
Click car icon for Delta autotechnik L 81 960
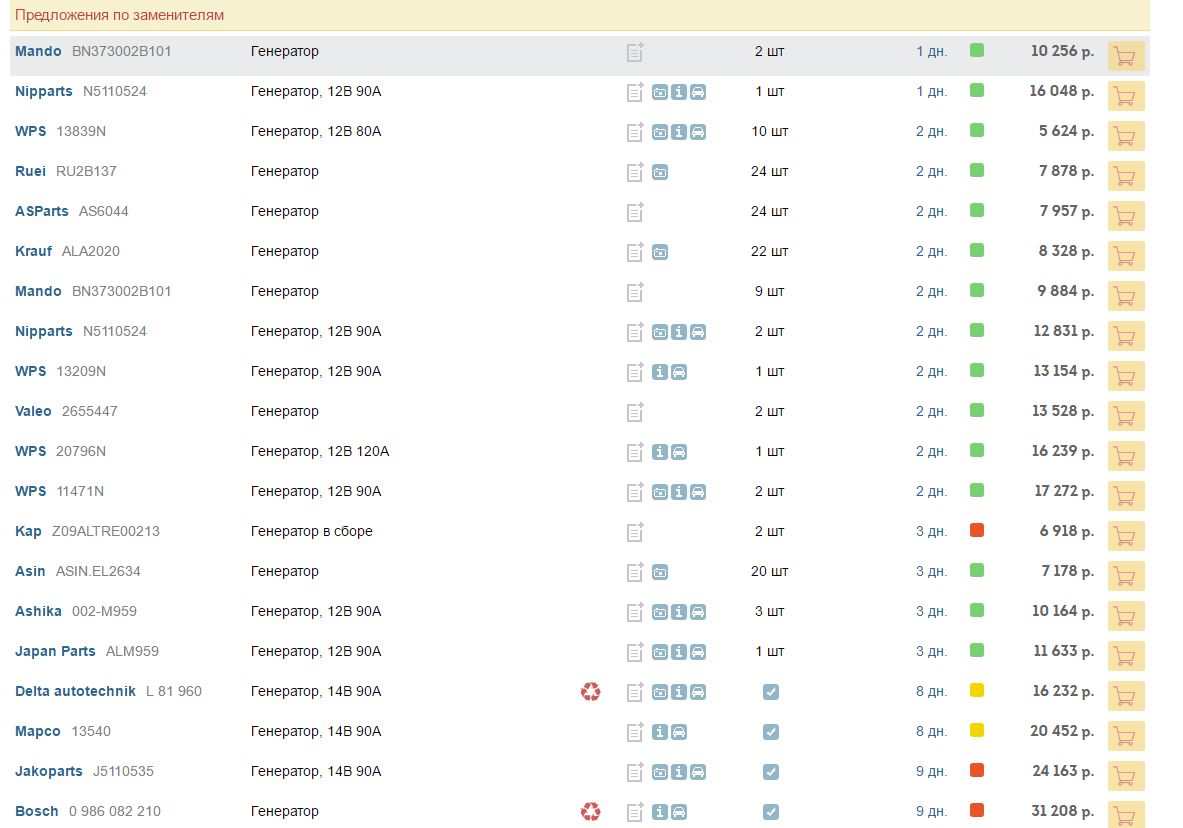point(699,692)
